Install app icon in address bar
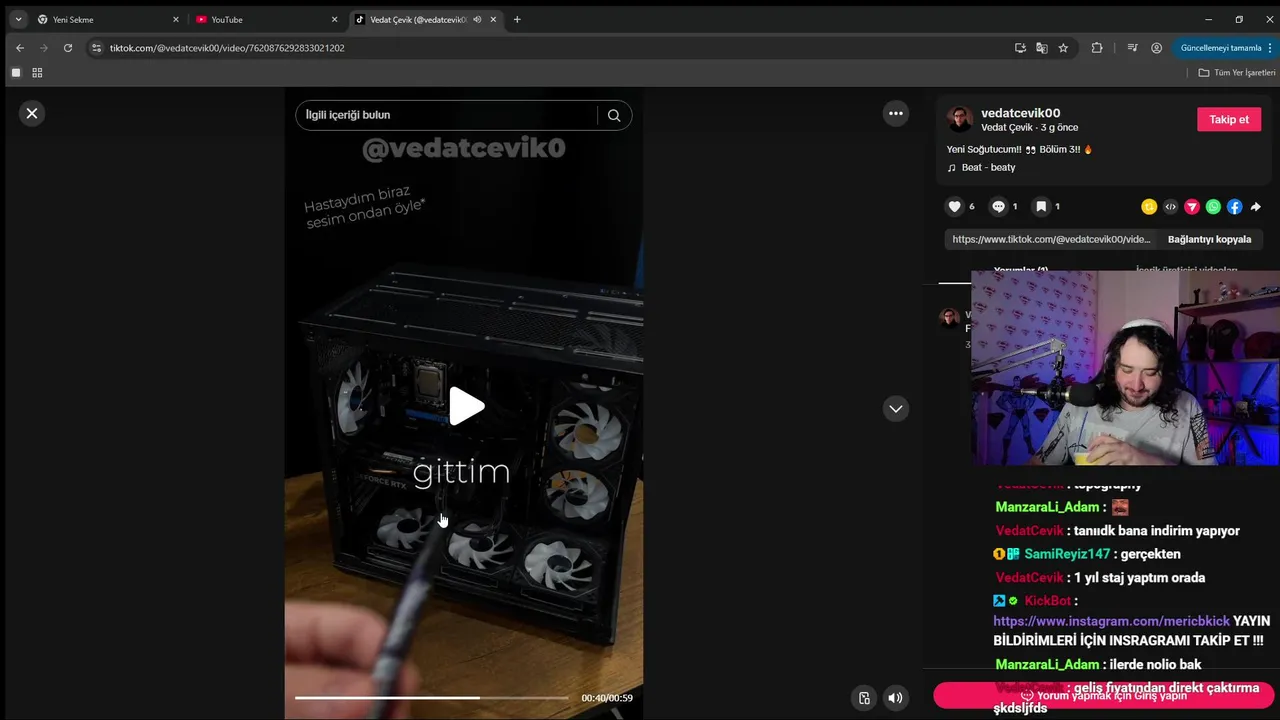Screen dimensions: 1280x720 pyautogui.click(x=1020, y=48)
